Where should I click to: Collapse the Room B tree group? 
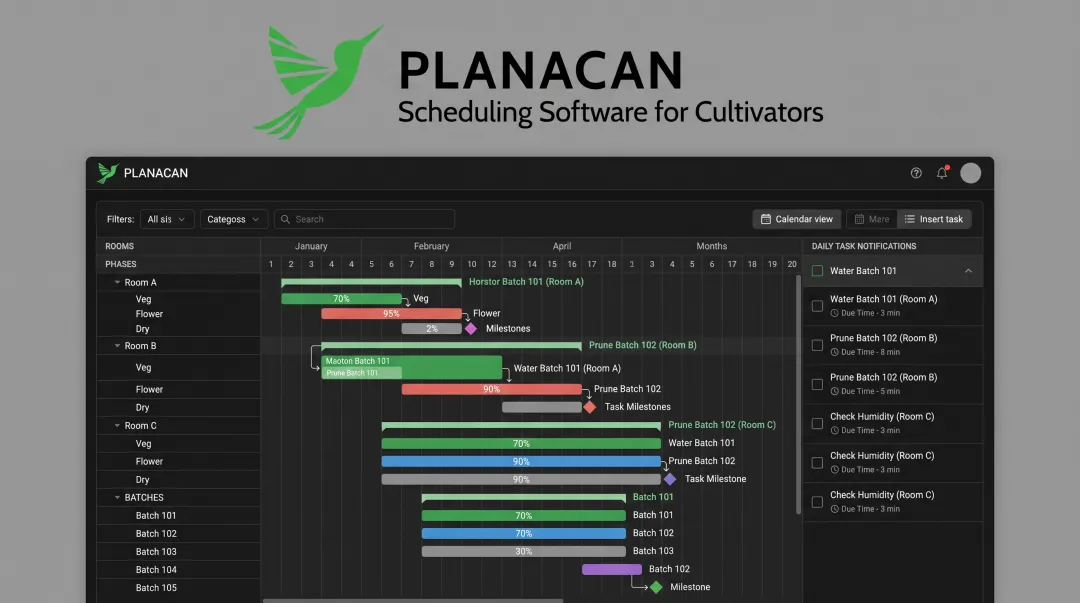pyautogui.click(x=117, y=346)
